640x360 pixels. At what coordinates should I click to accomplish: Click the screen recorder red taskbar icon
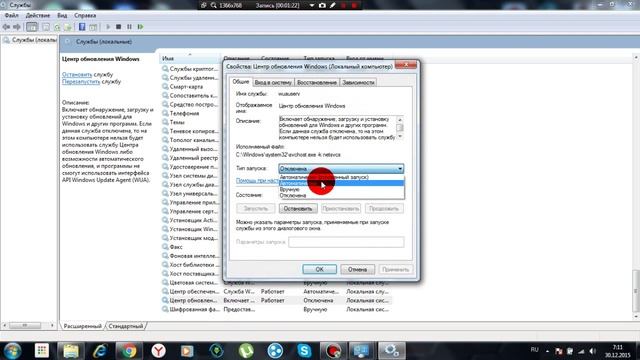(333, 351)
